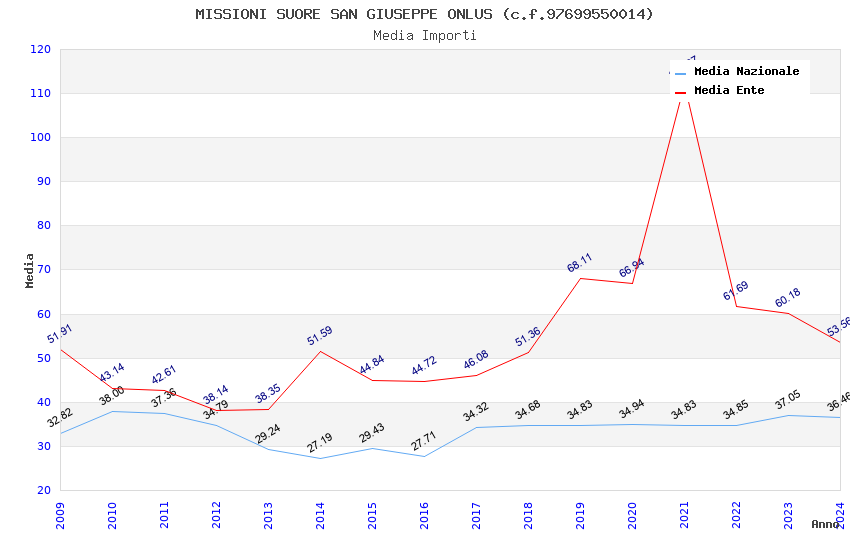Select the year 2009 on the x-axis
Viewport: 850px width, 550px height.
tap(60, 515)
